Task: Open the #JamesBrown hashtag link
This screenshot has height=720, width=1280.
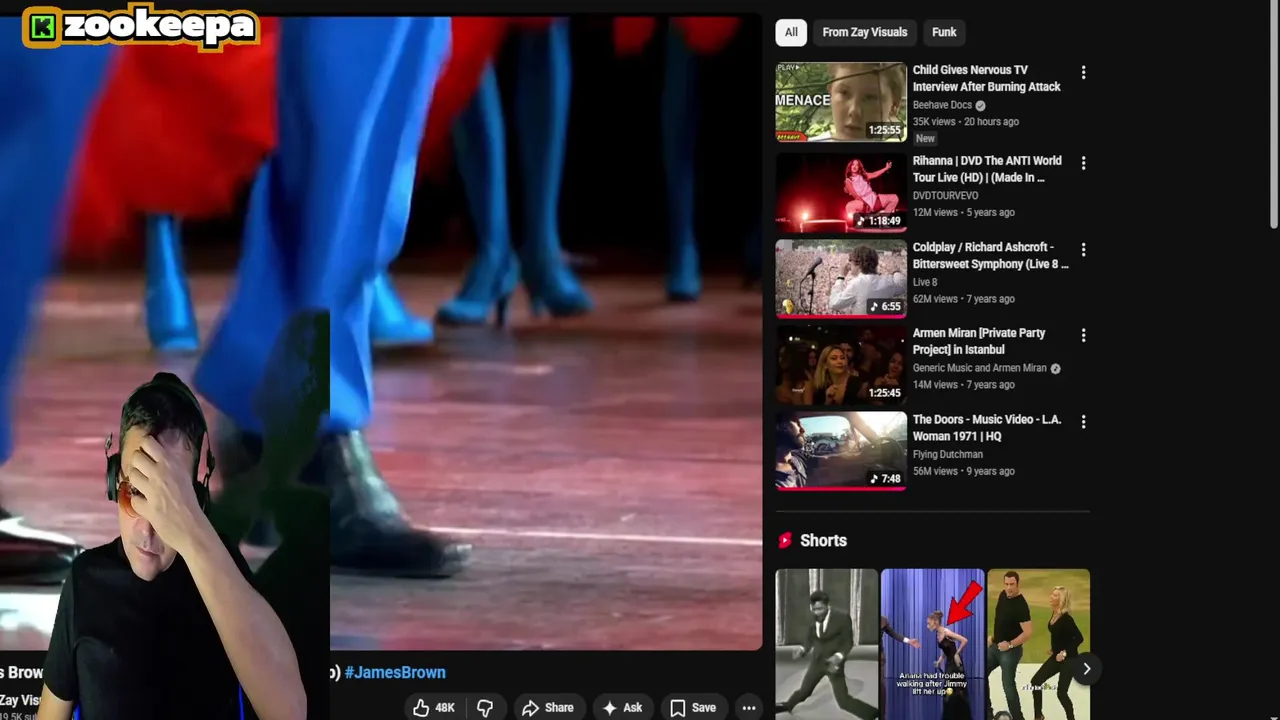Action: 395,673
